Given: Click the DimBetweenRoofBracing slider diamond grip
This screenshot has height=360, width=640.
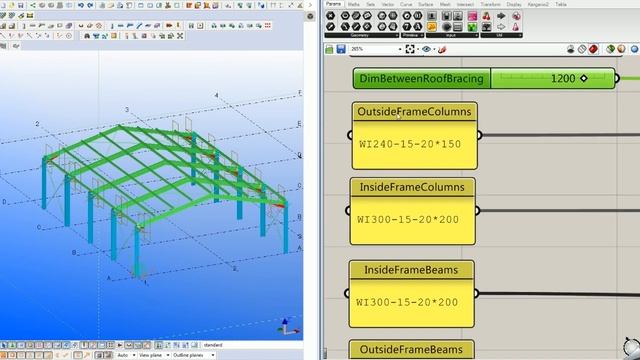Looking at the screenshot, I should [584, 78].
